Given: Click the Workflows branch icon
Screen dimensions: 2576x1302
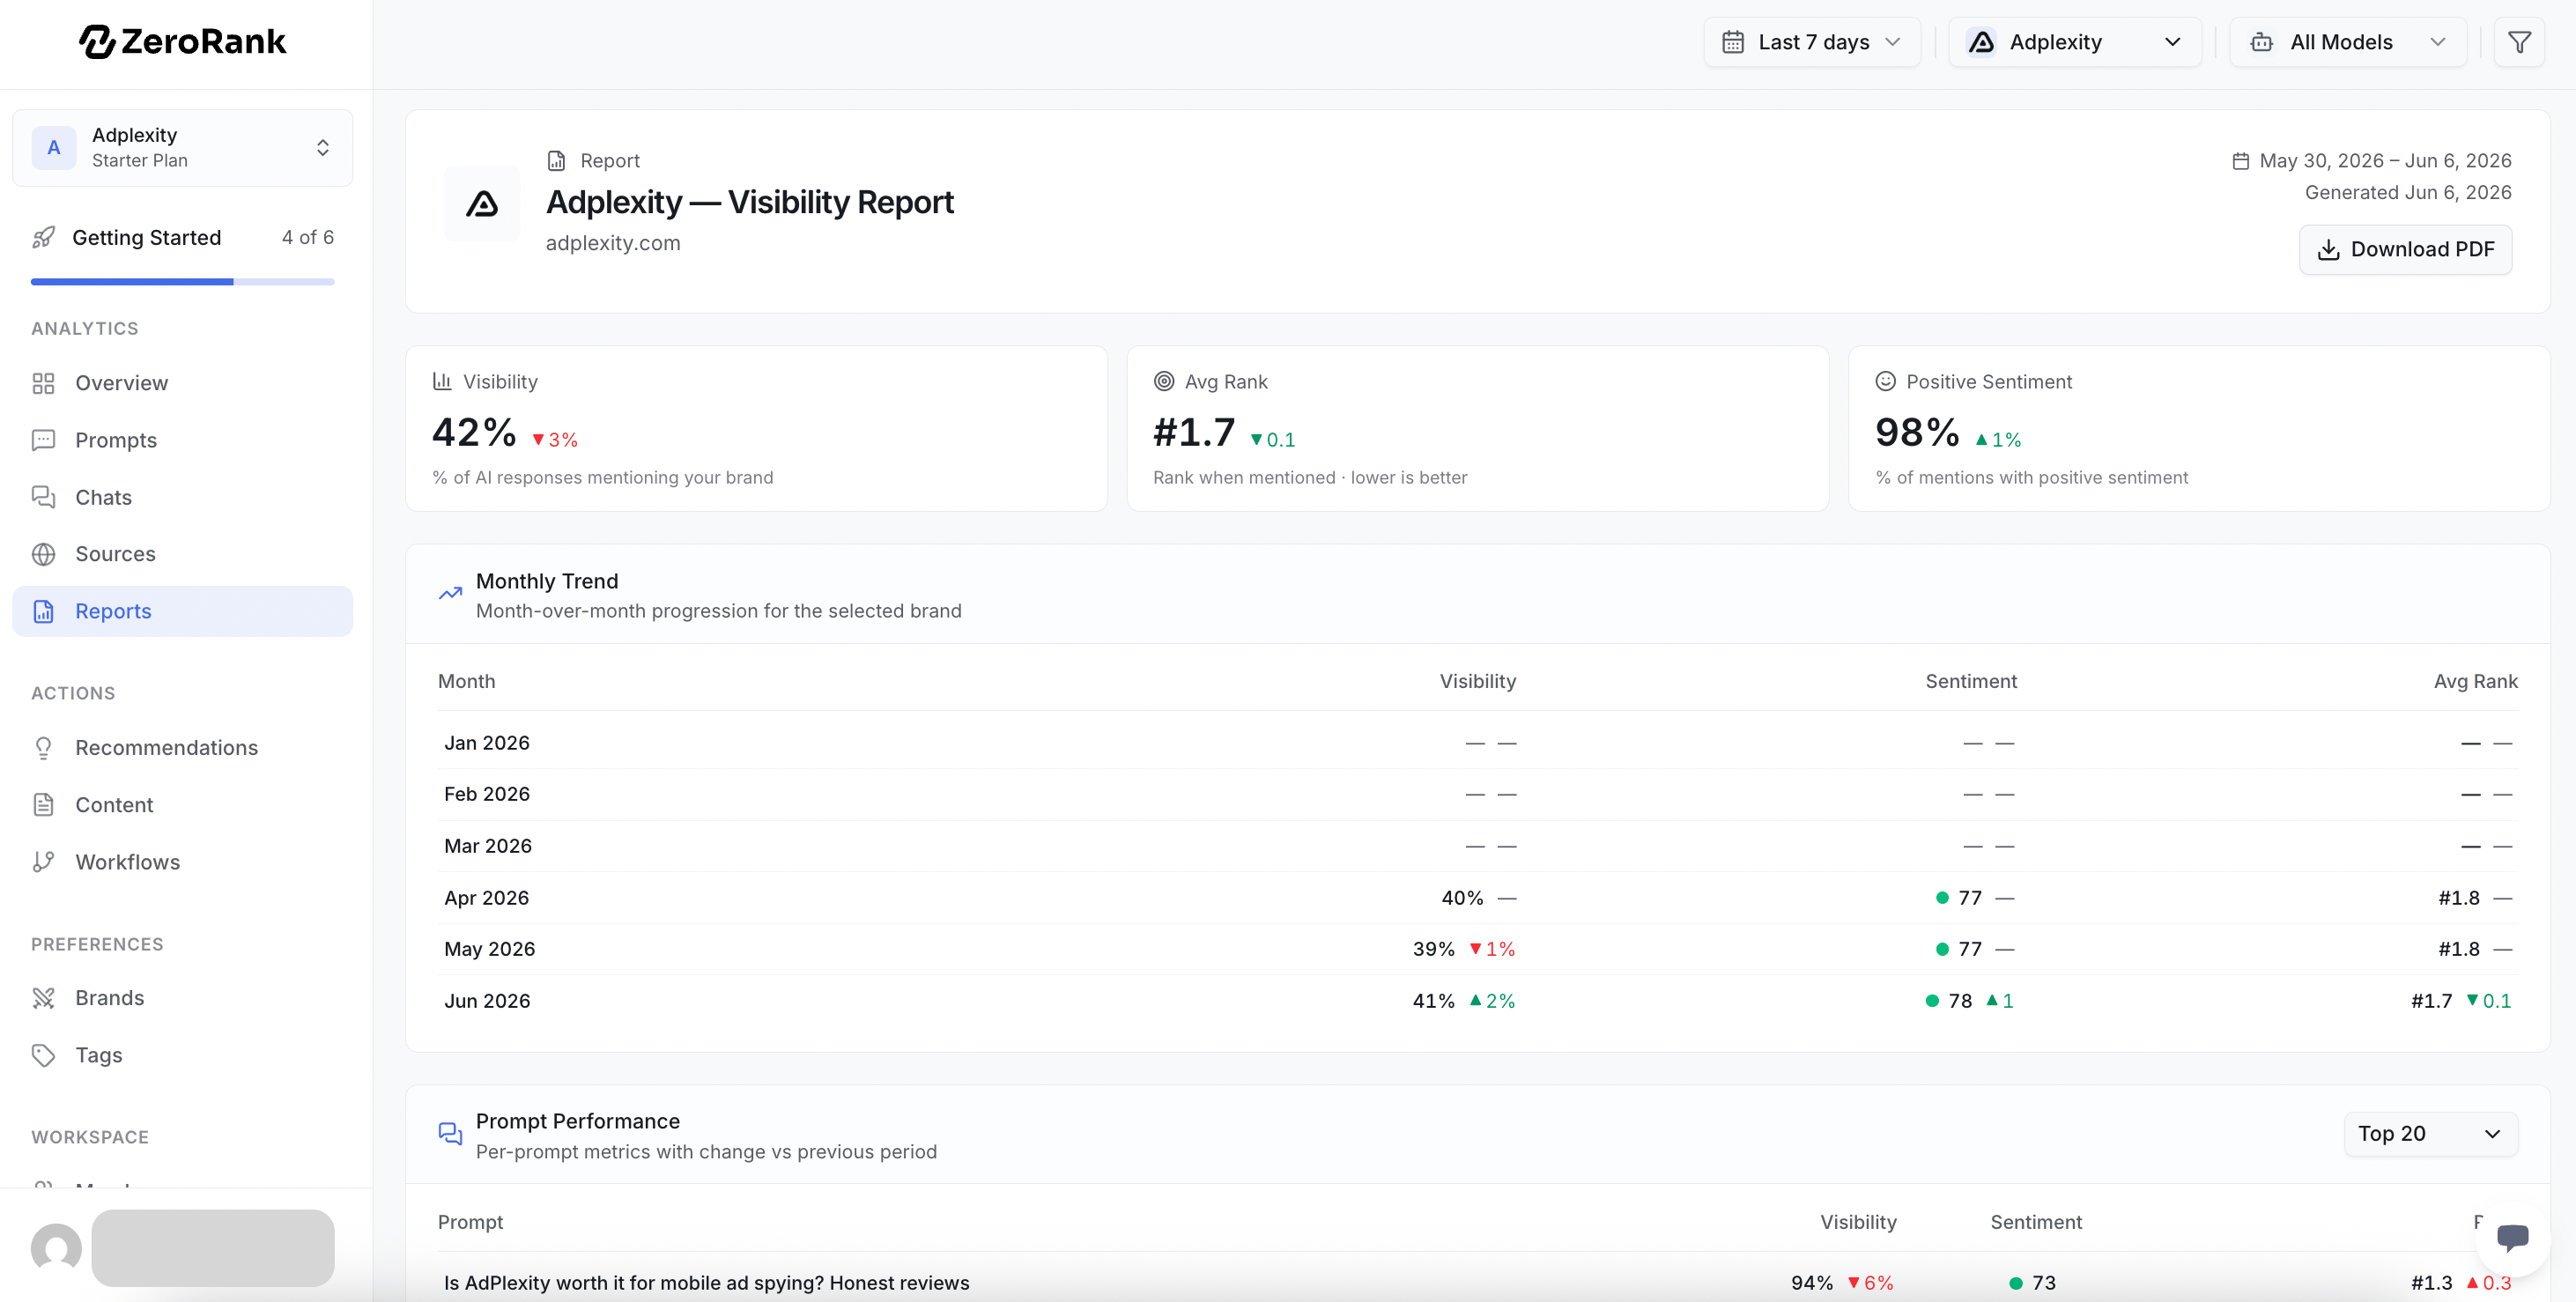Looking at the screenshot, I should tap(43, 862).
